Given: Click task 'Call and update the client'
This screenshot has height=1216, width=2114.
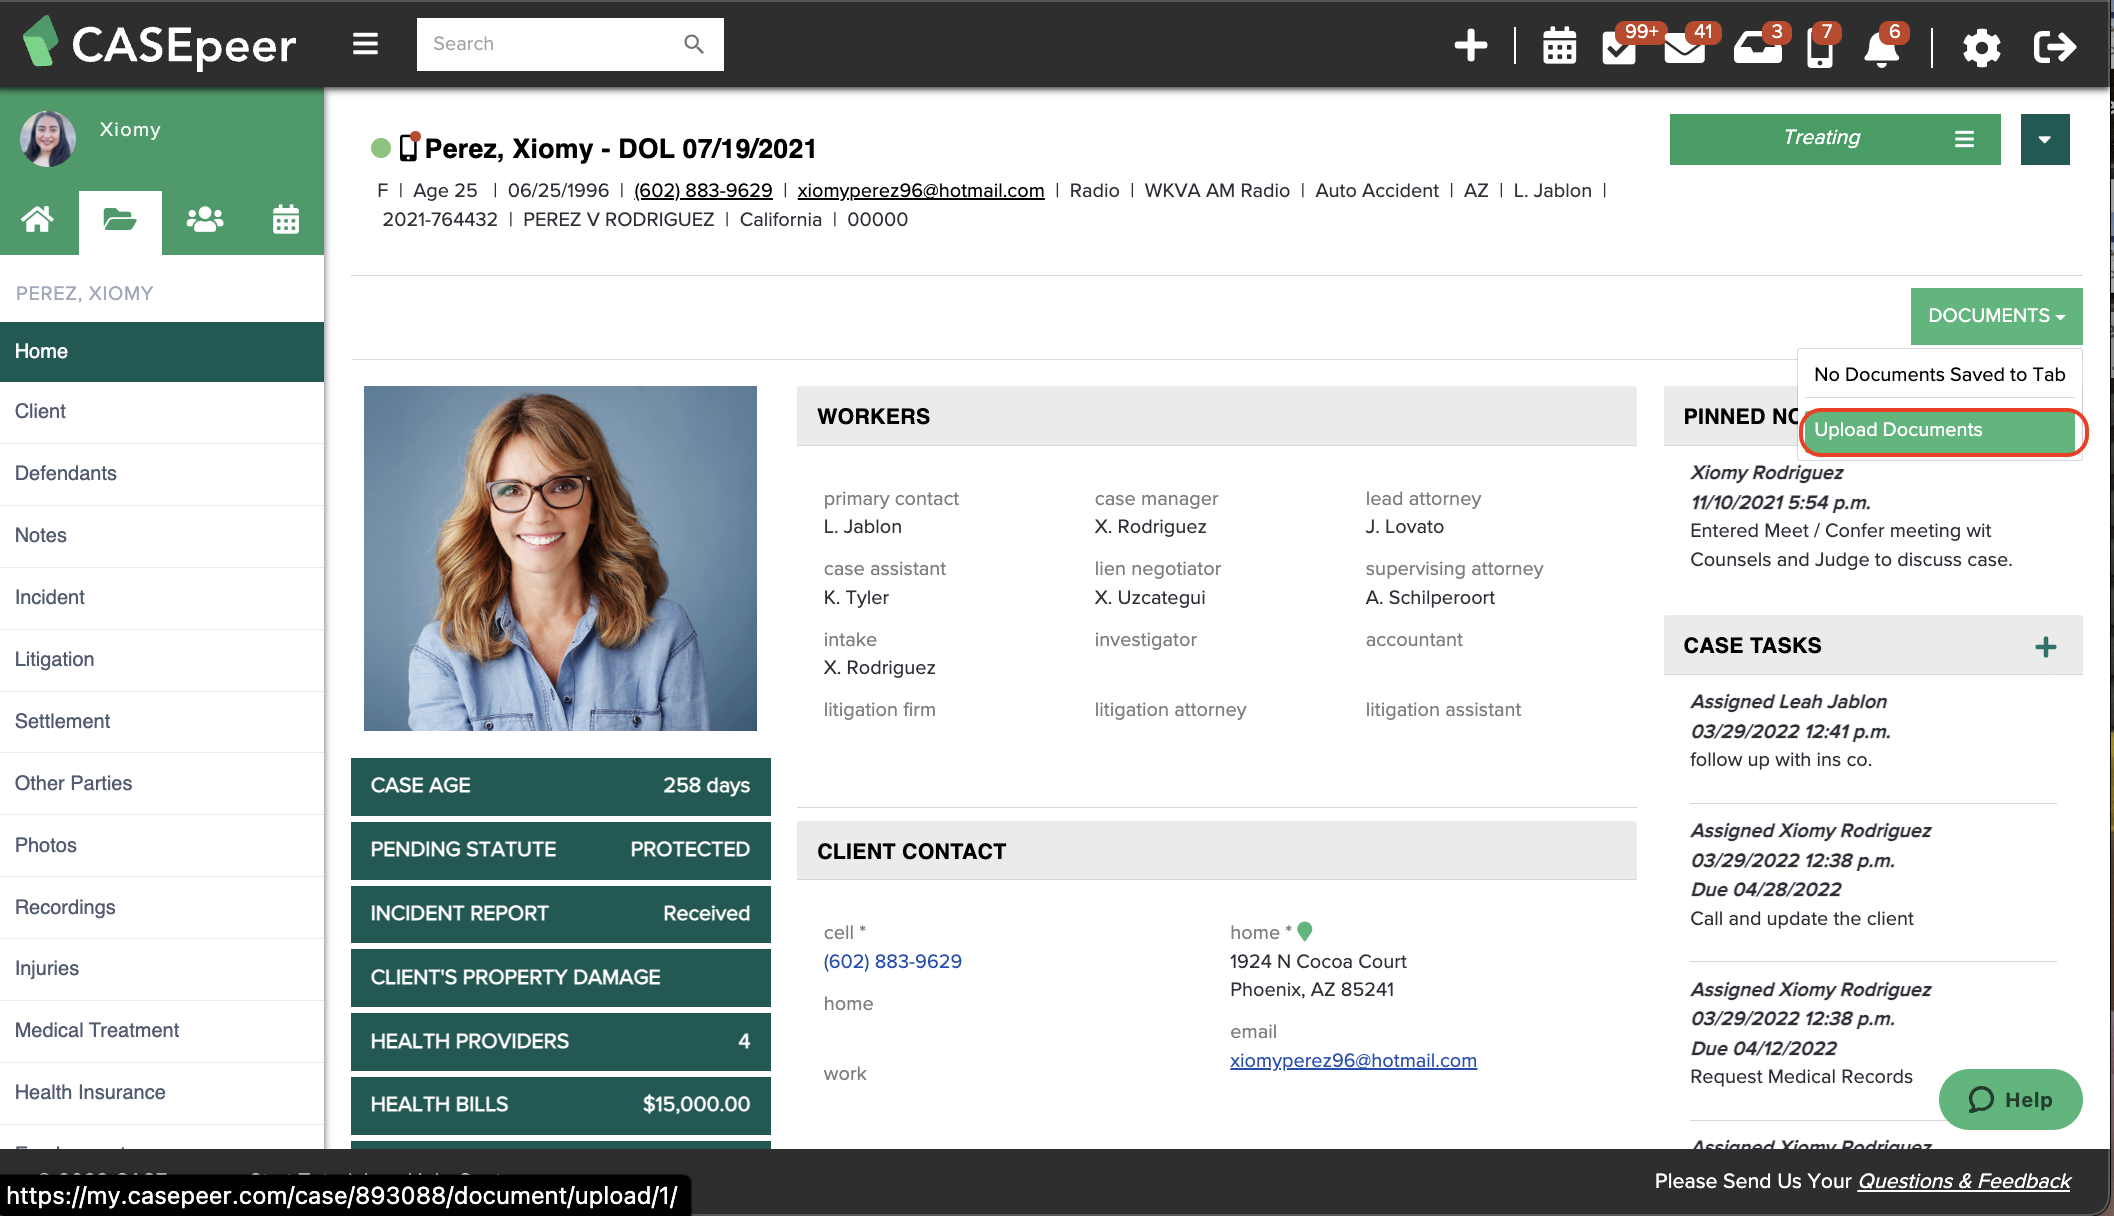Looking at the screenshot, I should point(1801,919).
